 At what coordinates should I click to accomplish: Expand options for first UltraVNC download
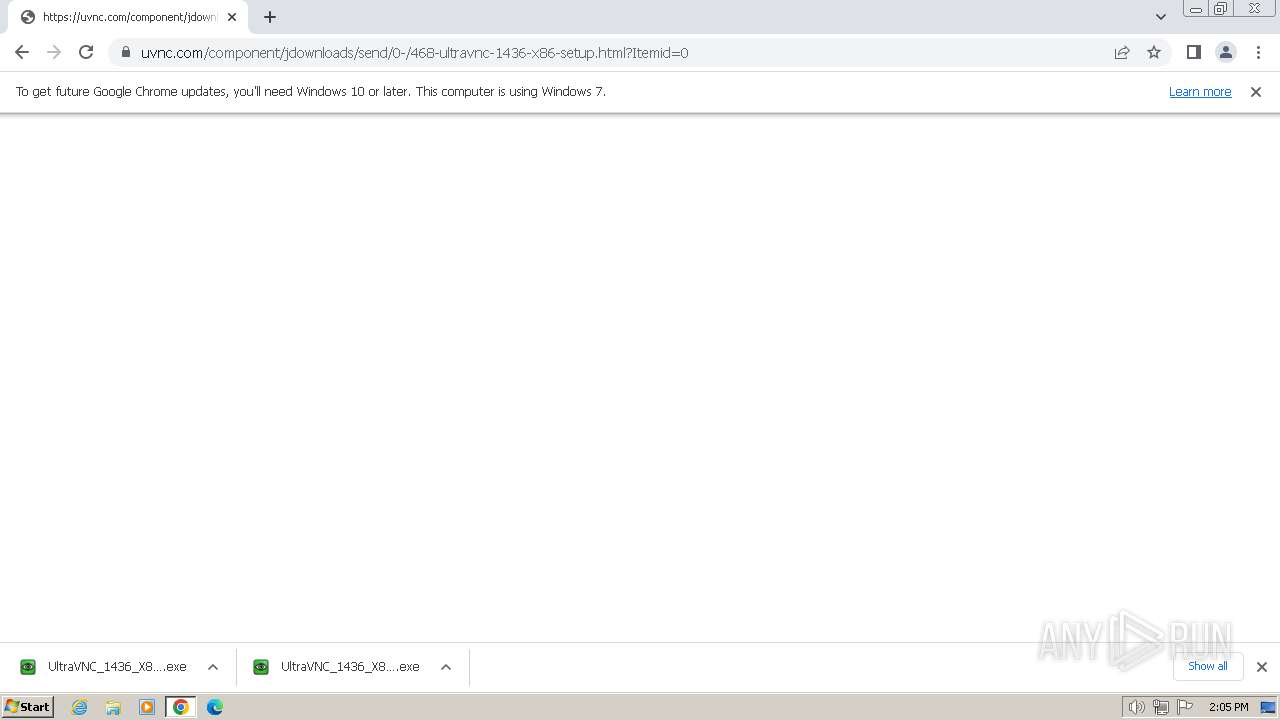click(213, 667)
